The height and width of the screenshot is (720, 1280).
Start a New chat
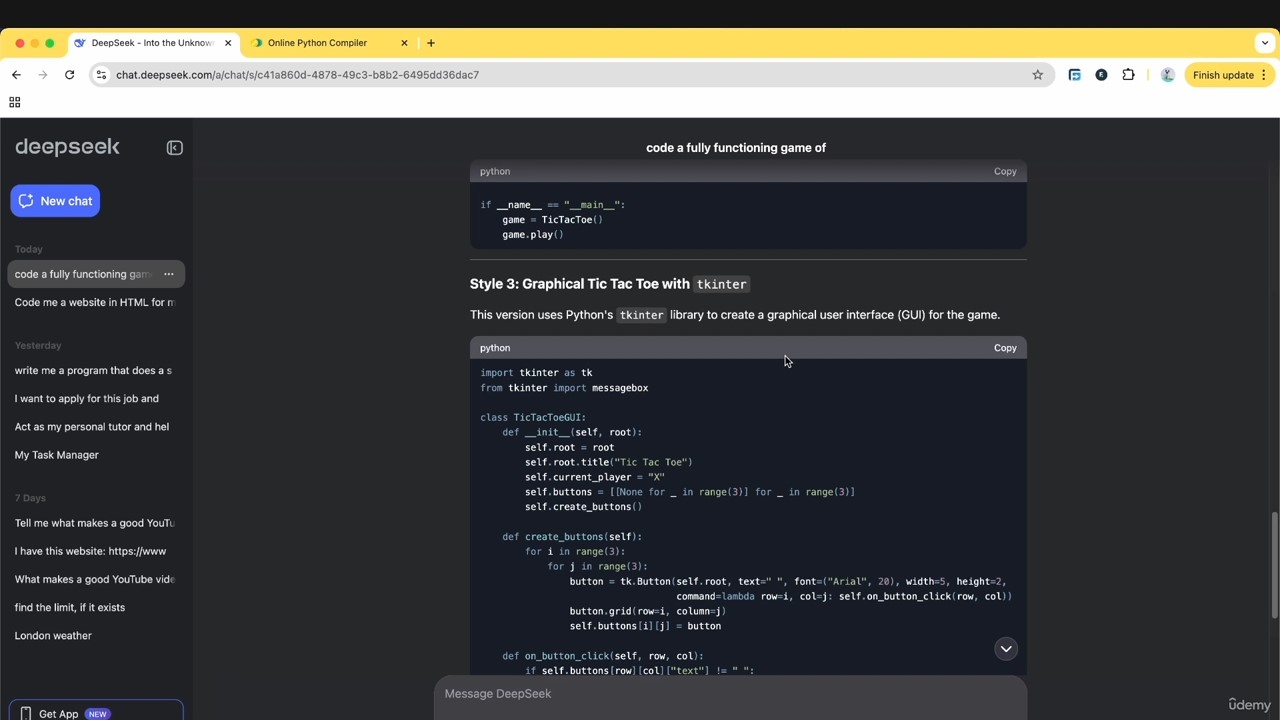pos(55,201)
